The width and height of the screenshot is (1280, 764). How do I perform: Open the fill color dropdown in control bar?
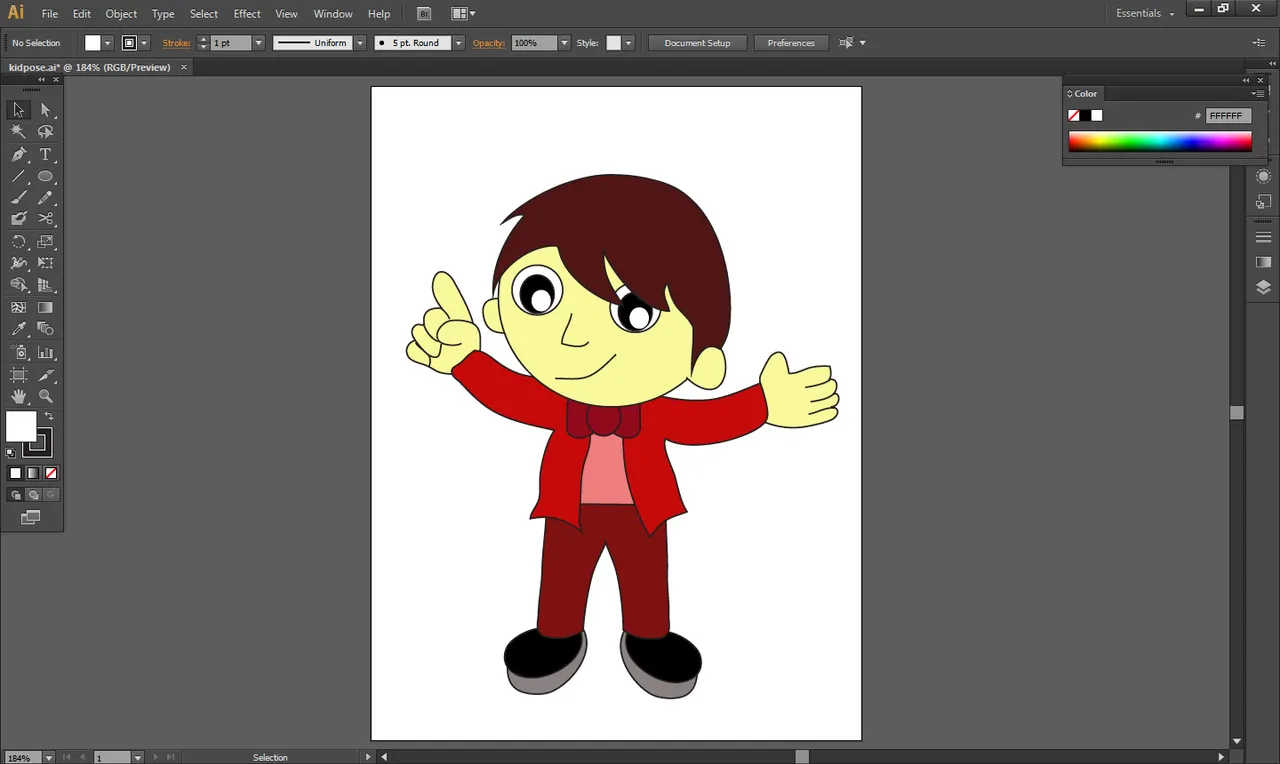pos(107,43)
